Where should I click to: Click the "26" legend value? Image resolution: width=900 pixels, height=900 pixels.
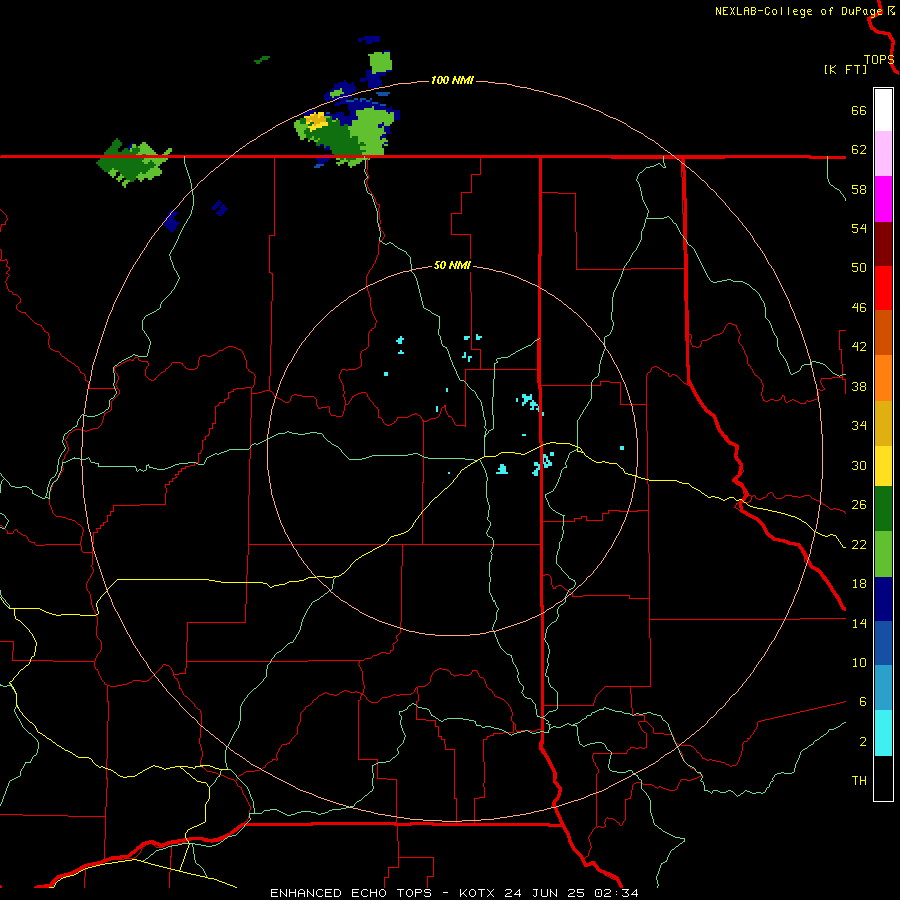coord(859,505)
